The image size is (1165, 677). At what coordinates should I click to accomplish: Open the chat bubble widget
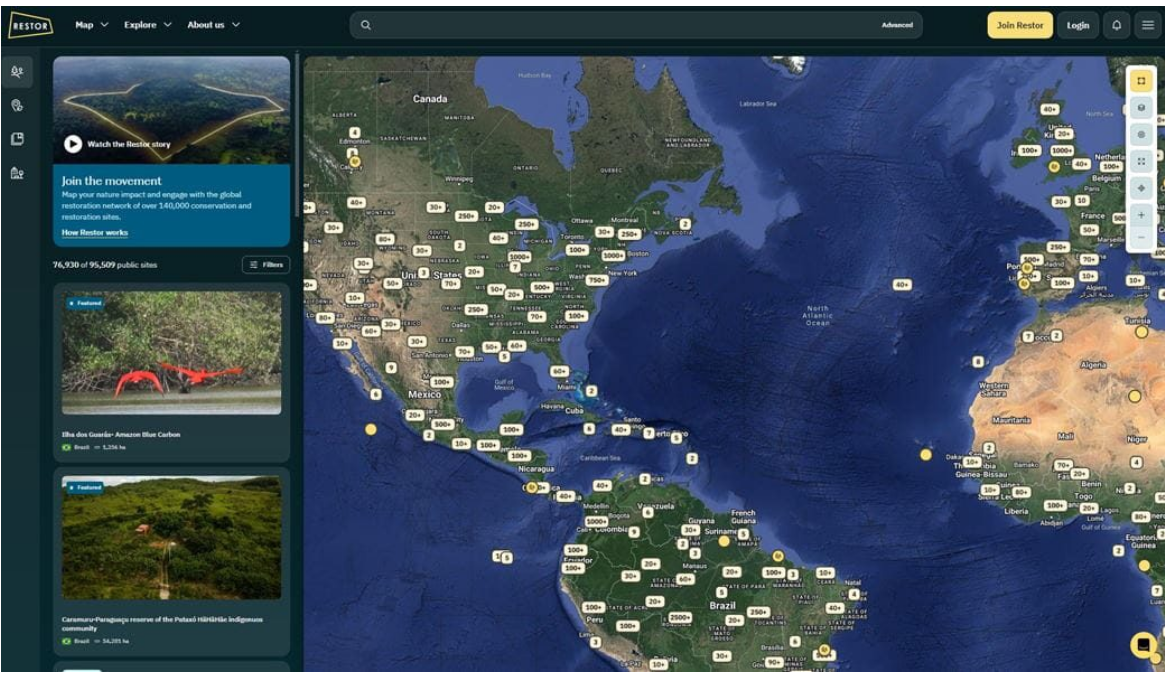coord(1142,645)
